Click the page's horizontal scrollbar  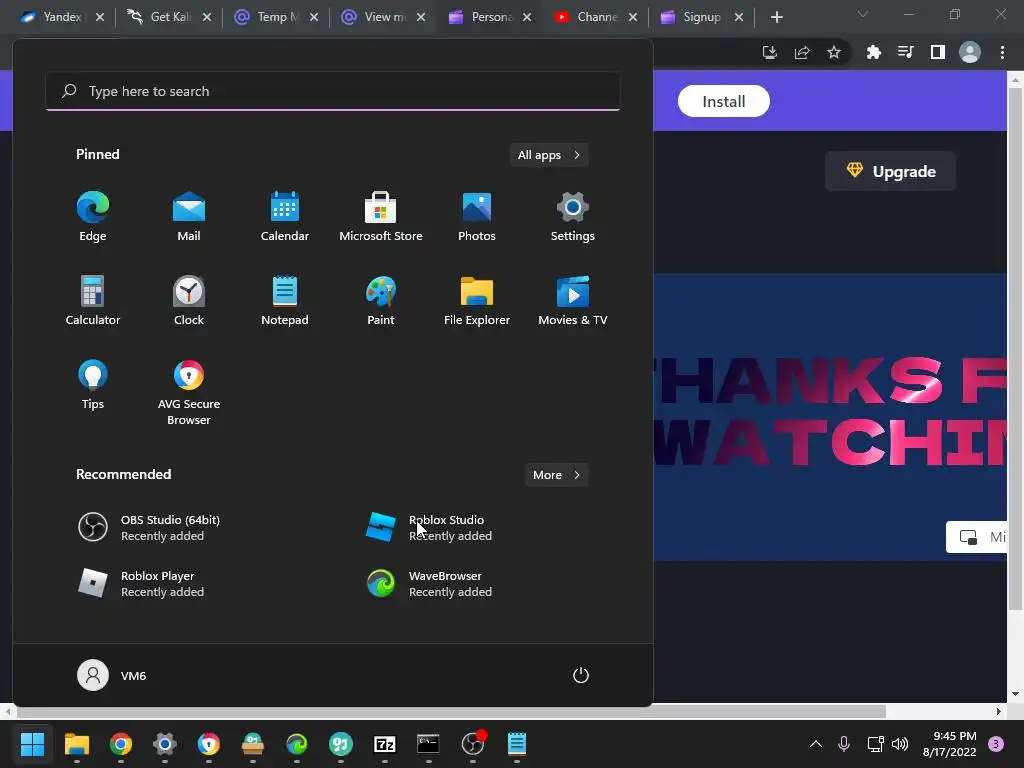[x=449, y=711]
